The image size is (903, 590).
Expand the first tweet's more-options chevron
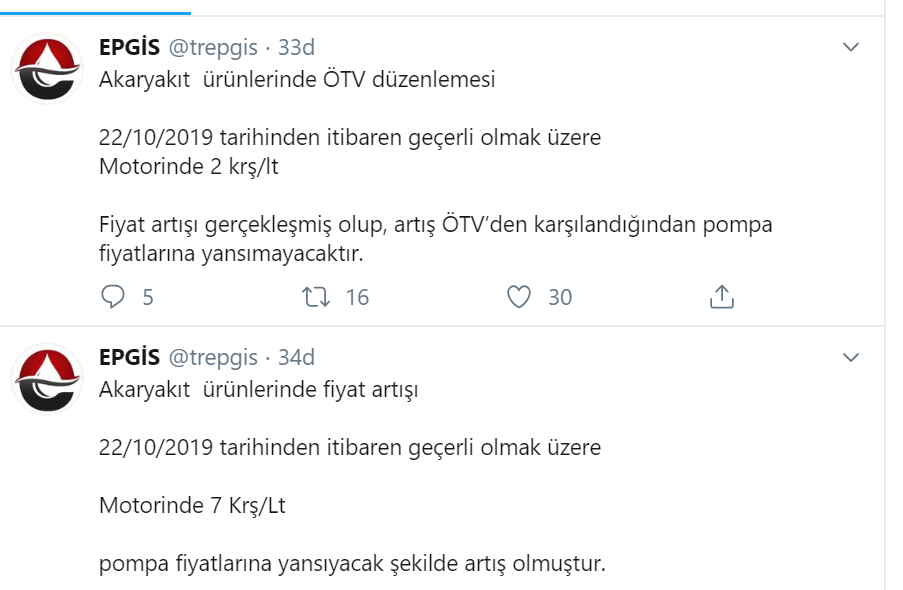(x=851, y=47)
